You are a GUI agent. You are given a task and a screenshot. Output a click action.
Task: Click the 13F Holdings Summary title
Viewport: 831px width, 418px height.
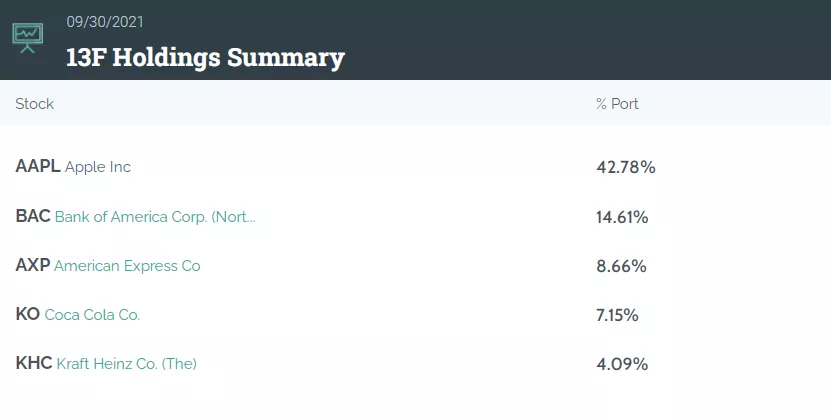pyautogui.click(x=205, y=57)
